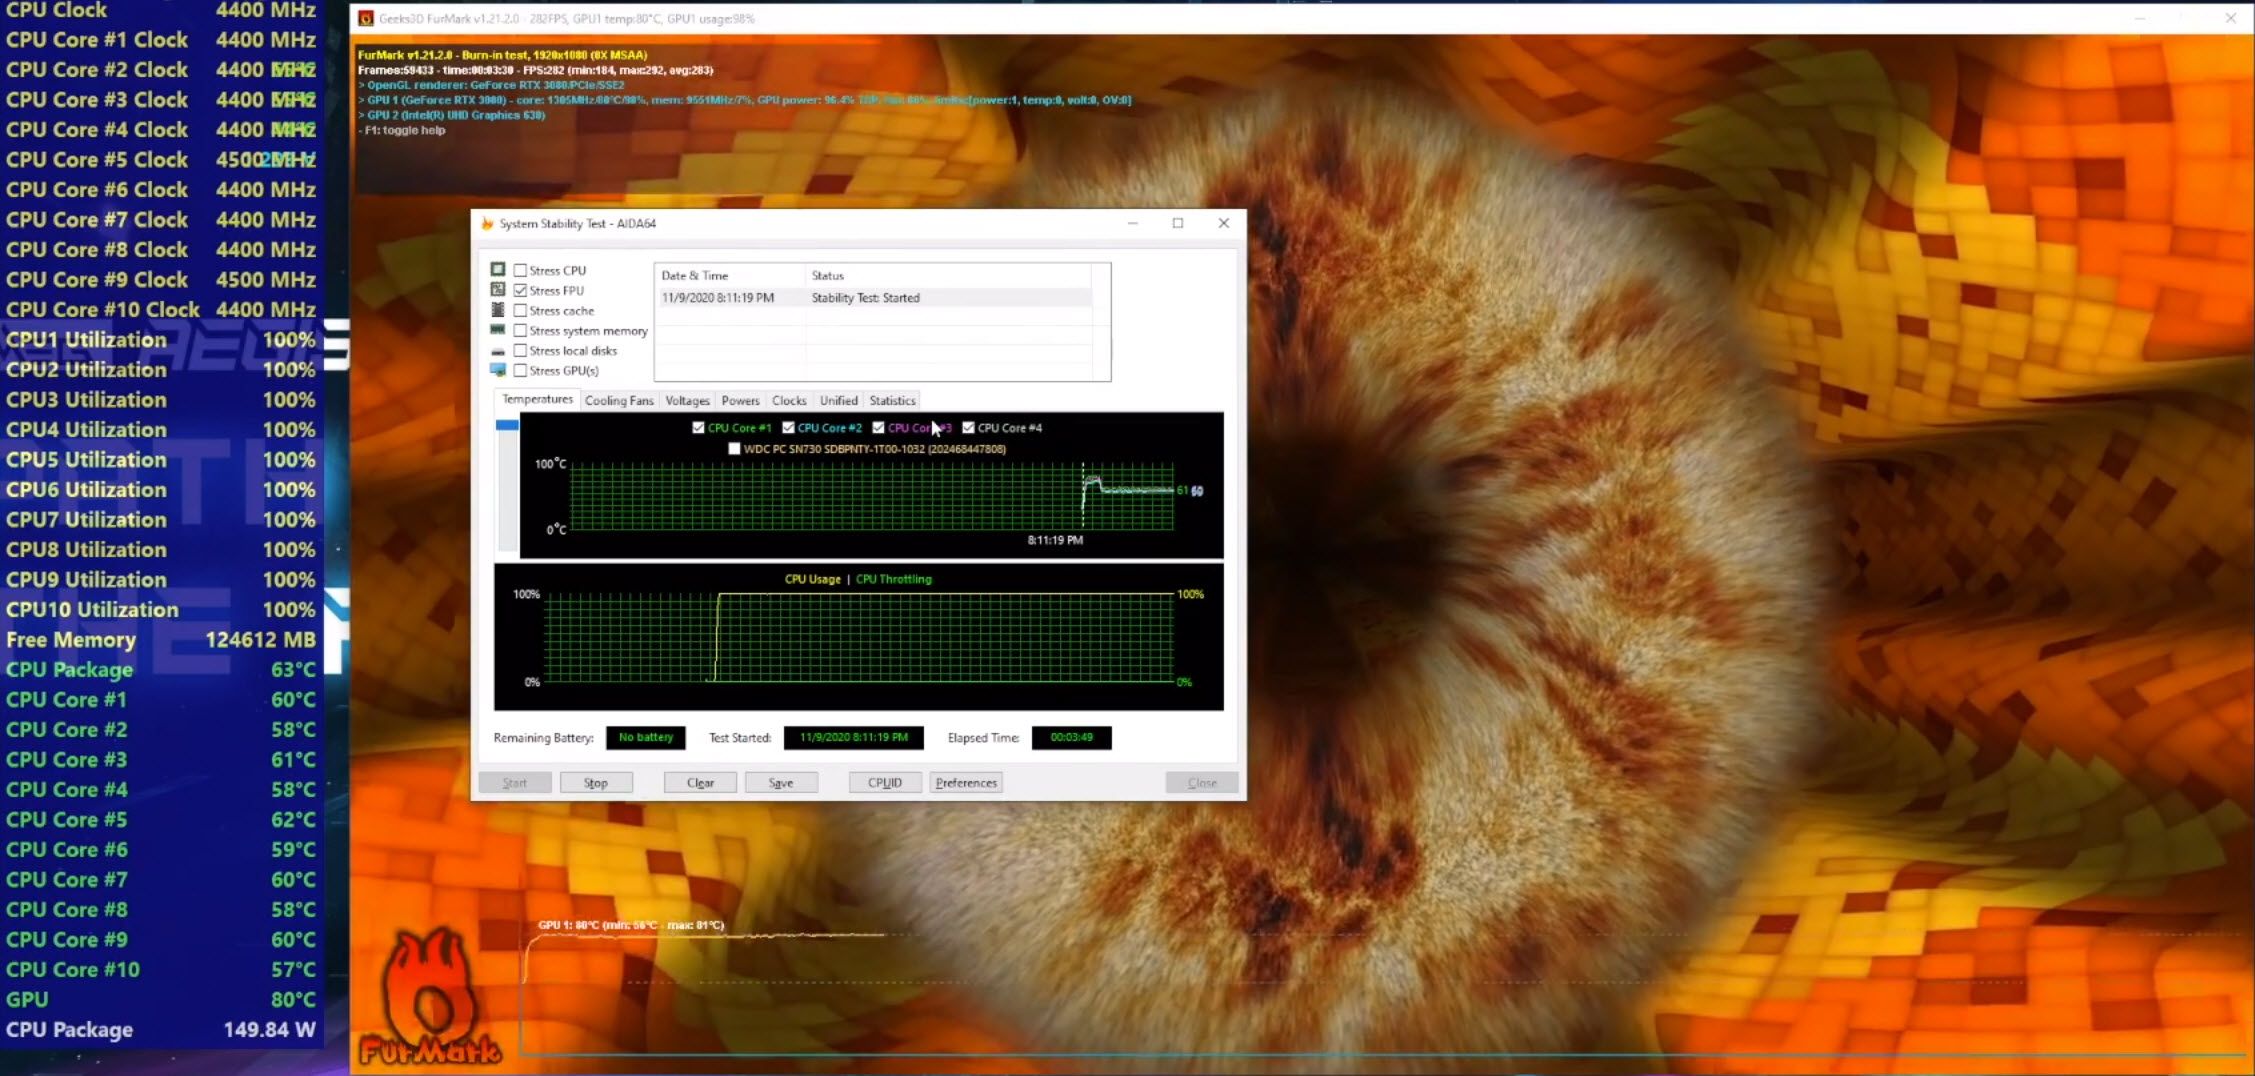This screenshot has width=2255, height=1076.
Task: Click the FurMark window title icon
Action: pyautogui.click(x=366, y=19)
